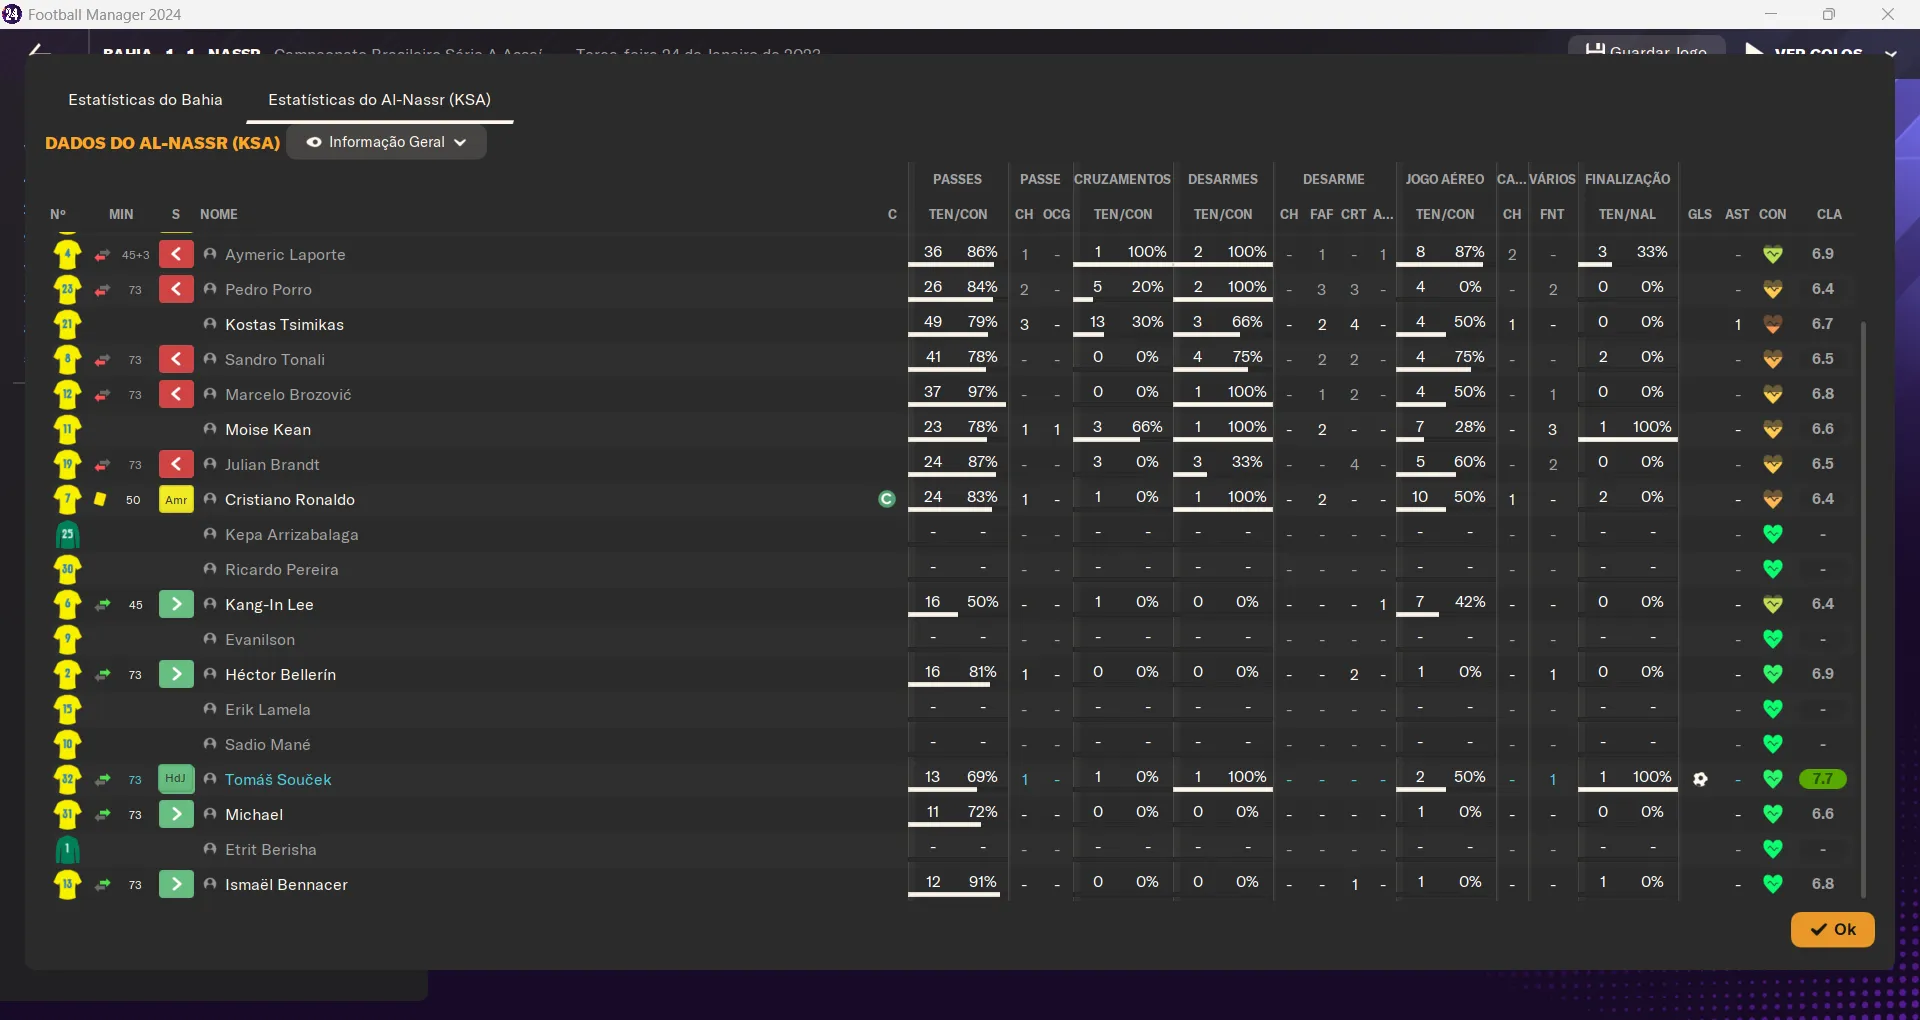Sort by the MIN column header
Viewport: 1920px width, 1020px height.
click(x=121, y=214)
